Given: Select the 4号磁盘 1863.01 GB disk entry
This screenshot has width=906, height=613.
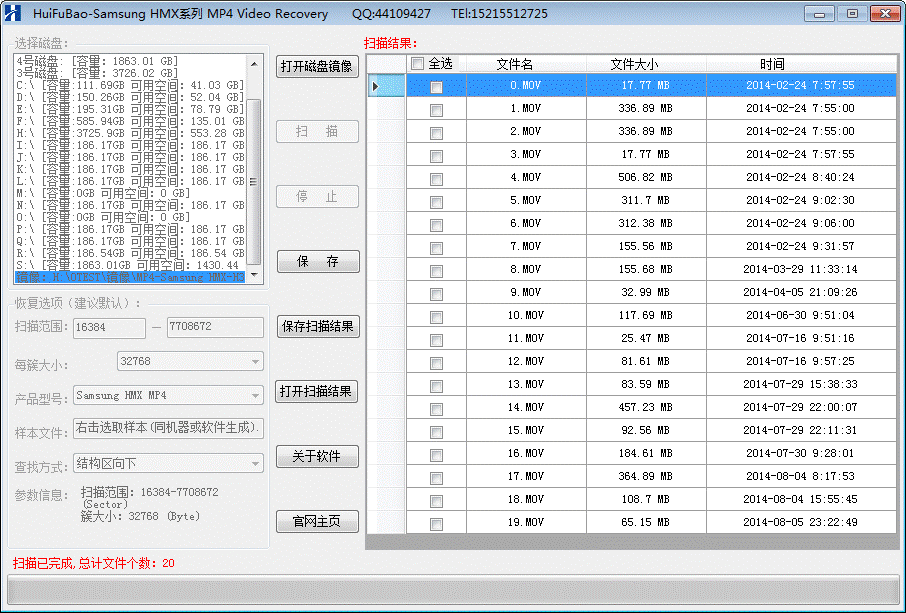Looking at the screenshot, I should coord(131,61).
